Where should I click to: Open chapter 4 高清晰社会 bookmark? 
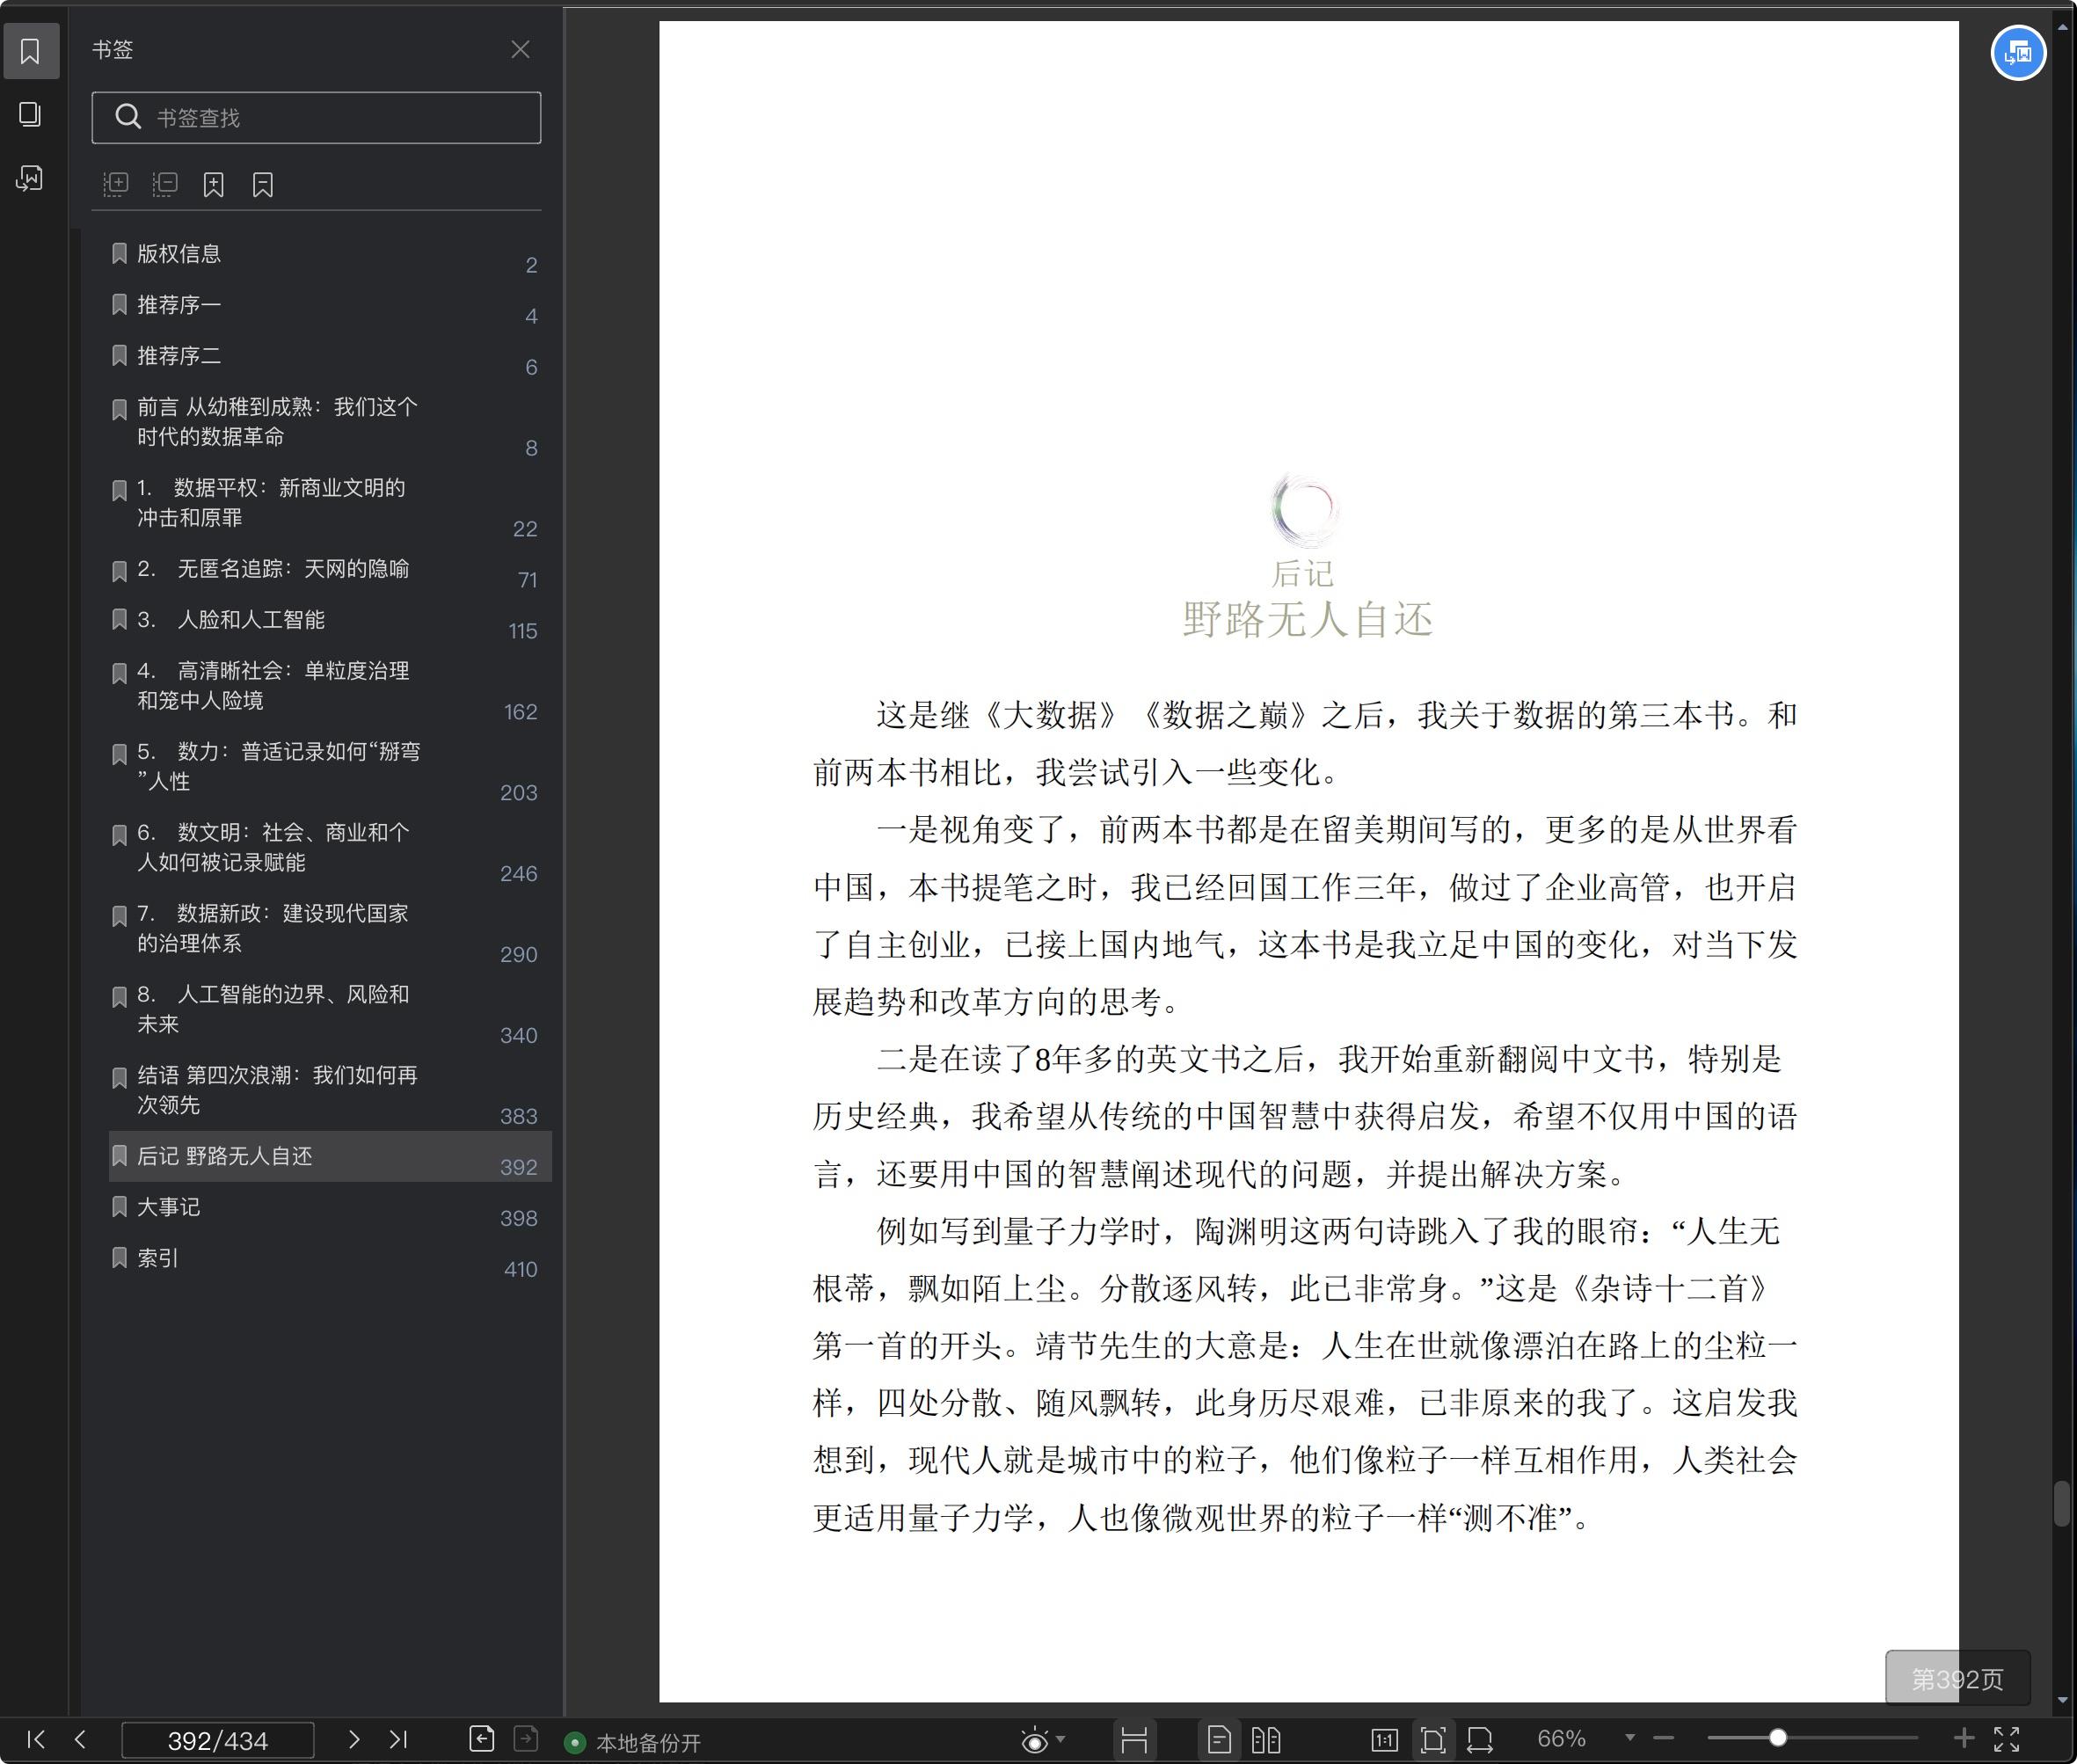click(x=329, y=686)
